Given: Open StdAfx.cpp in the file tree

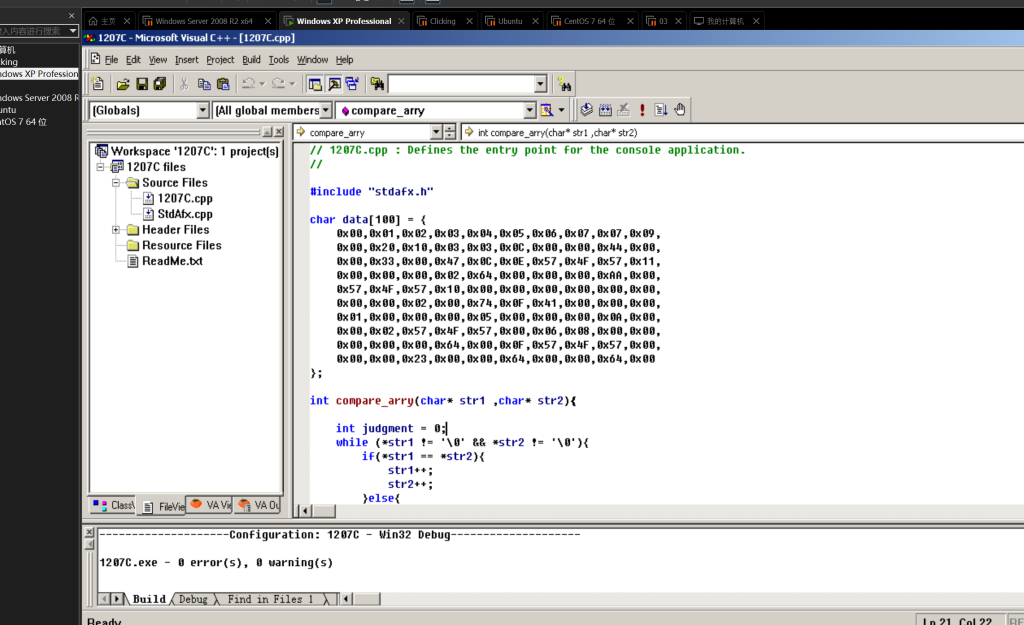Looking at the screenshot, I should coord(184,214).
